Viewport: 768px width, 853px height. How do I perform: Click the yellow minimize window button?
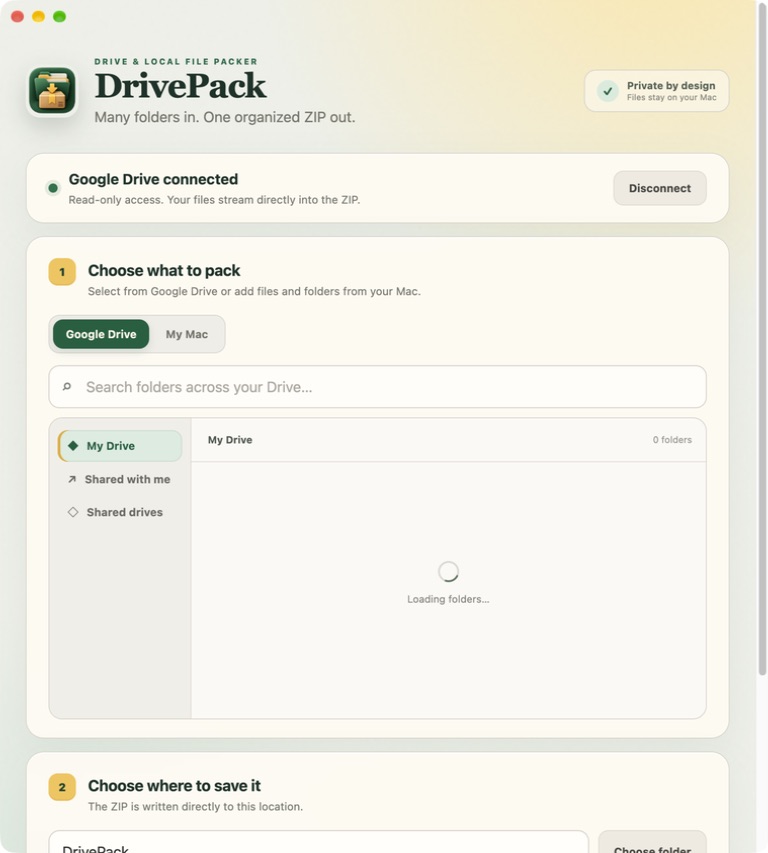pyautogui.click(x=39, y=16)
